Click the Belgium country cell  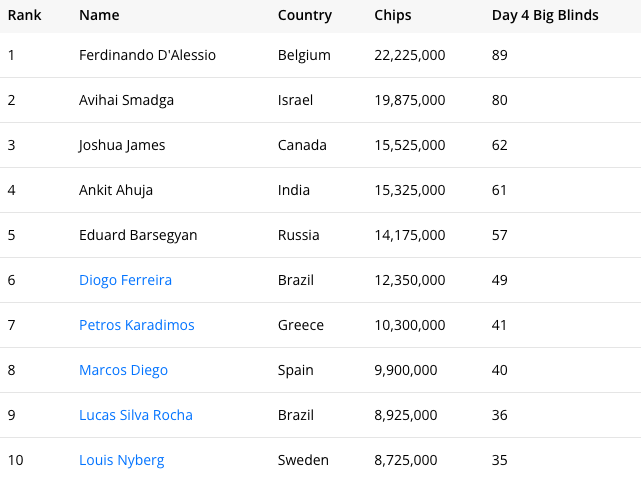coord(304,55)
